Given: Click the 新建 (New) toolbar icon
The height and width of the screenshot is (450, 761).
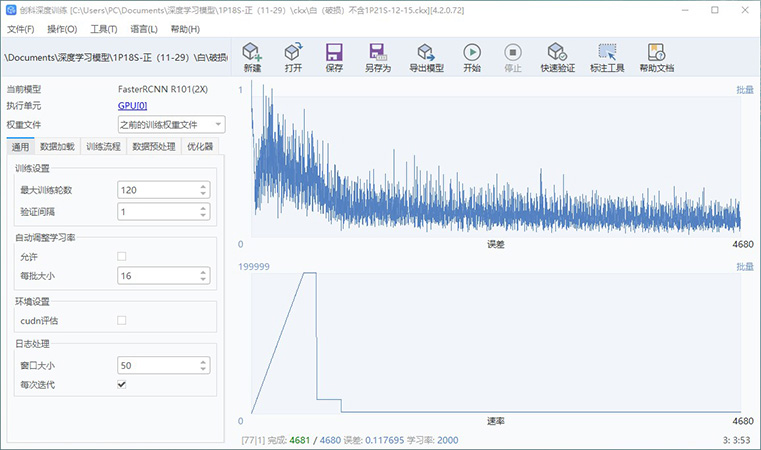Looking at the screenshot, I should click(x=252, y=57).
